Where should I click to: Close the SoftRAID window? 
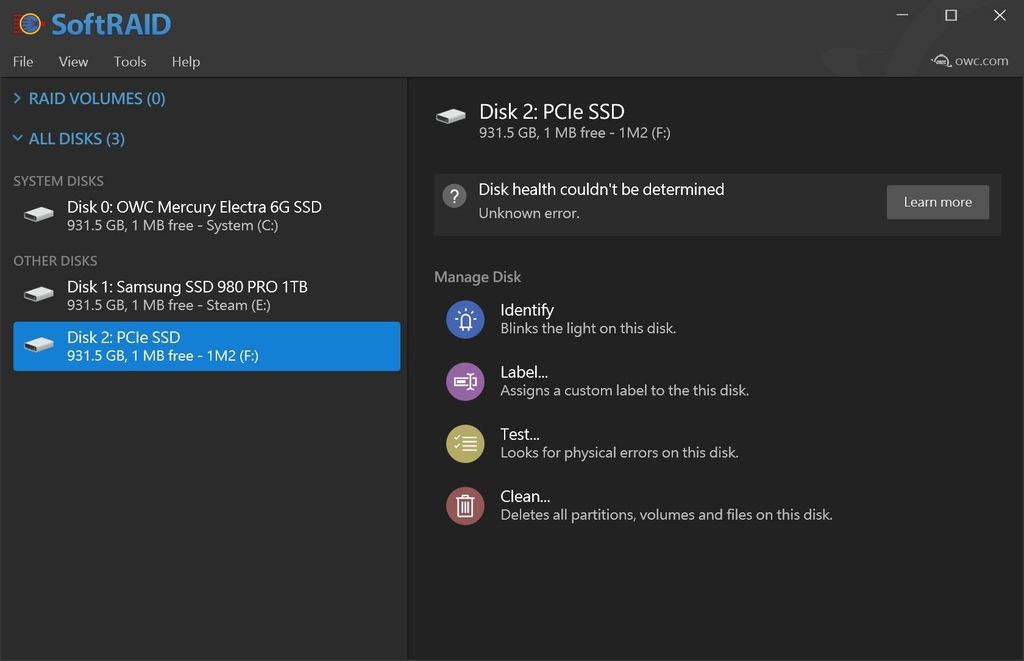point(999,15)
